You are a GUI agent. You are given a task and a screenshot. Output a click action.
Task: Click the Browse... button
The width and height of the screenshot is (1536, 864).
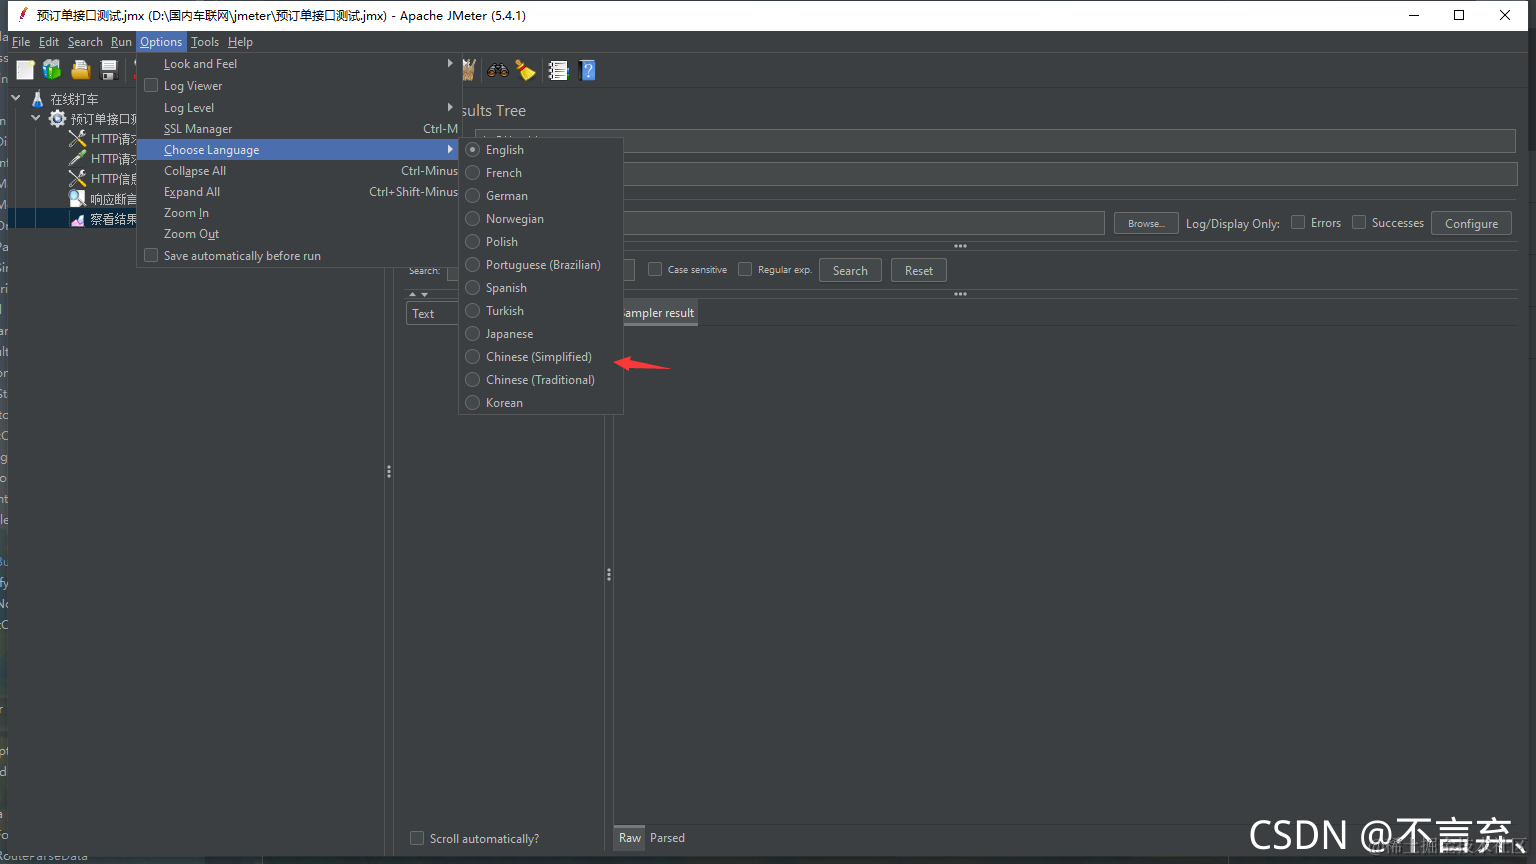click(x=1146, y=223)
